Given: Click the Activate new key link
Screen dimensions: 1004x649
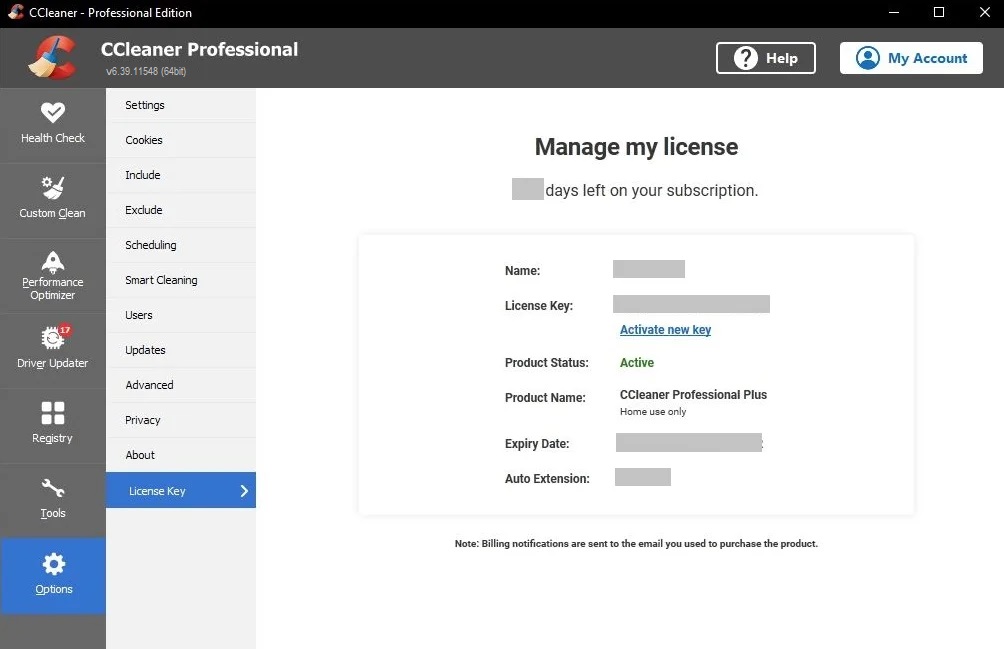Looking at the screenshot, I should point(665,330).
